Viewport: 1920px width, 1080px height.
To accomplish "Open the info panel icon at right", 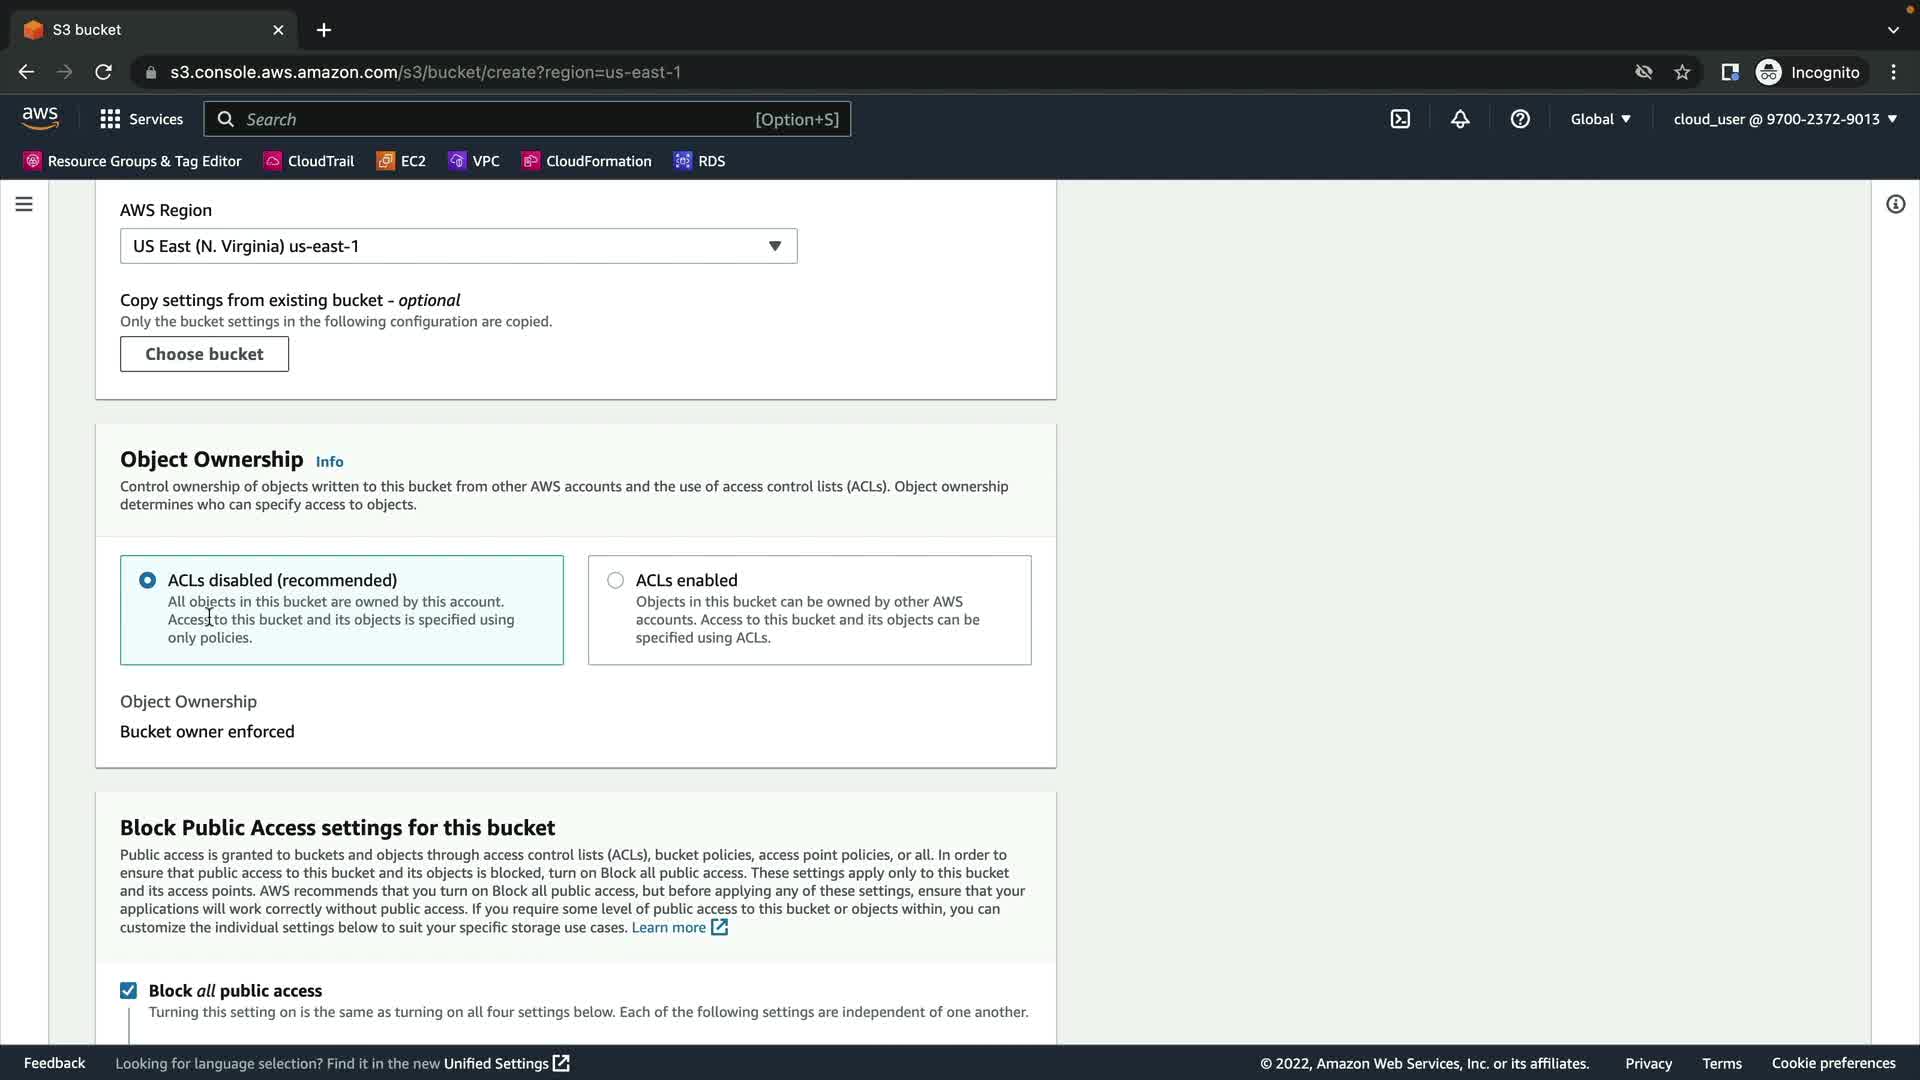I will coord(1895,204).
